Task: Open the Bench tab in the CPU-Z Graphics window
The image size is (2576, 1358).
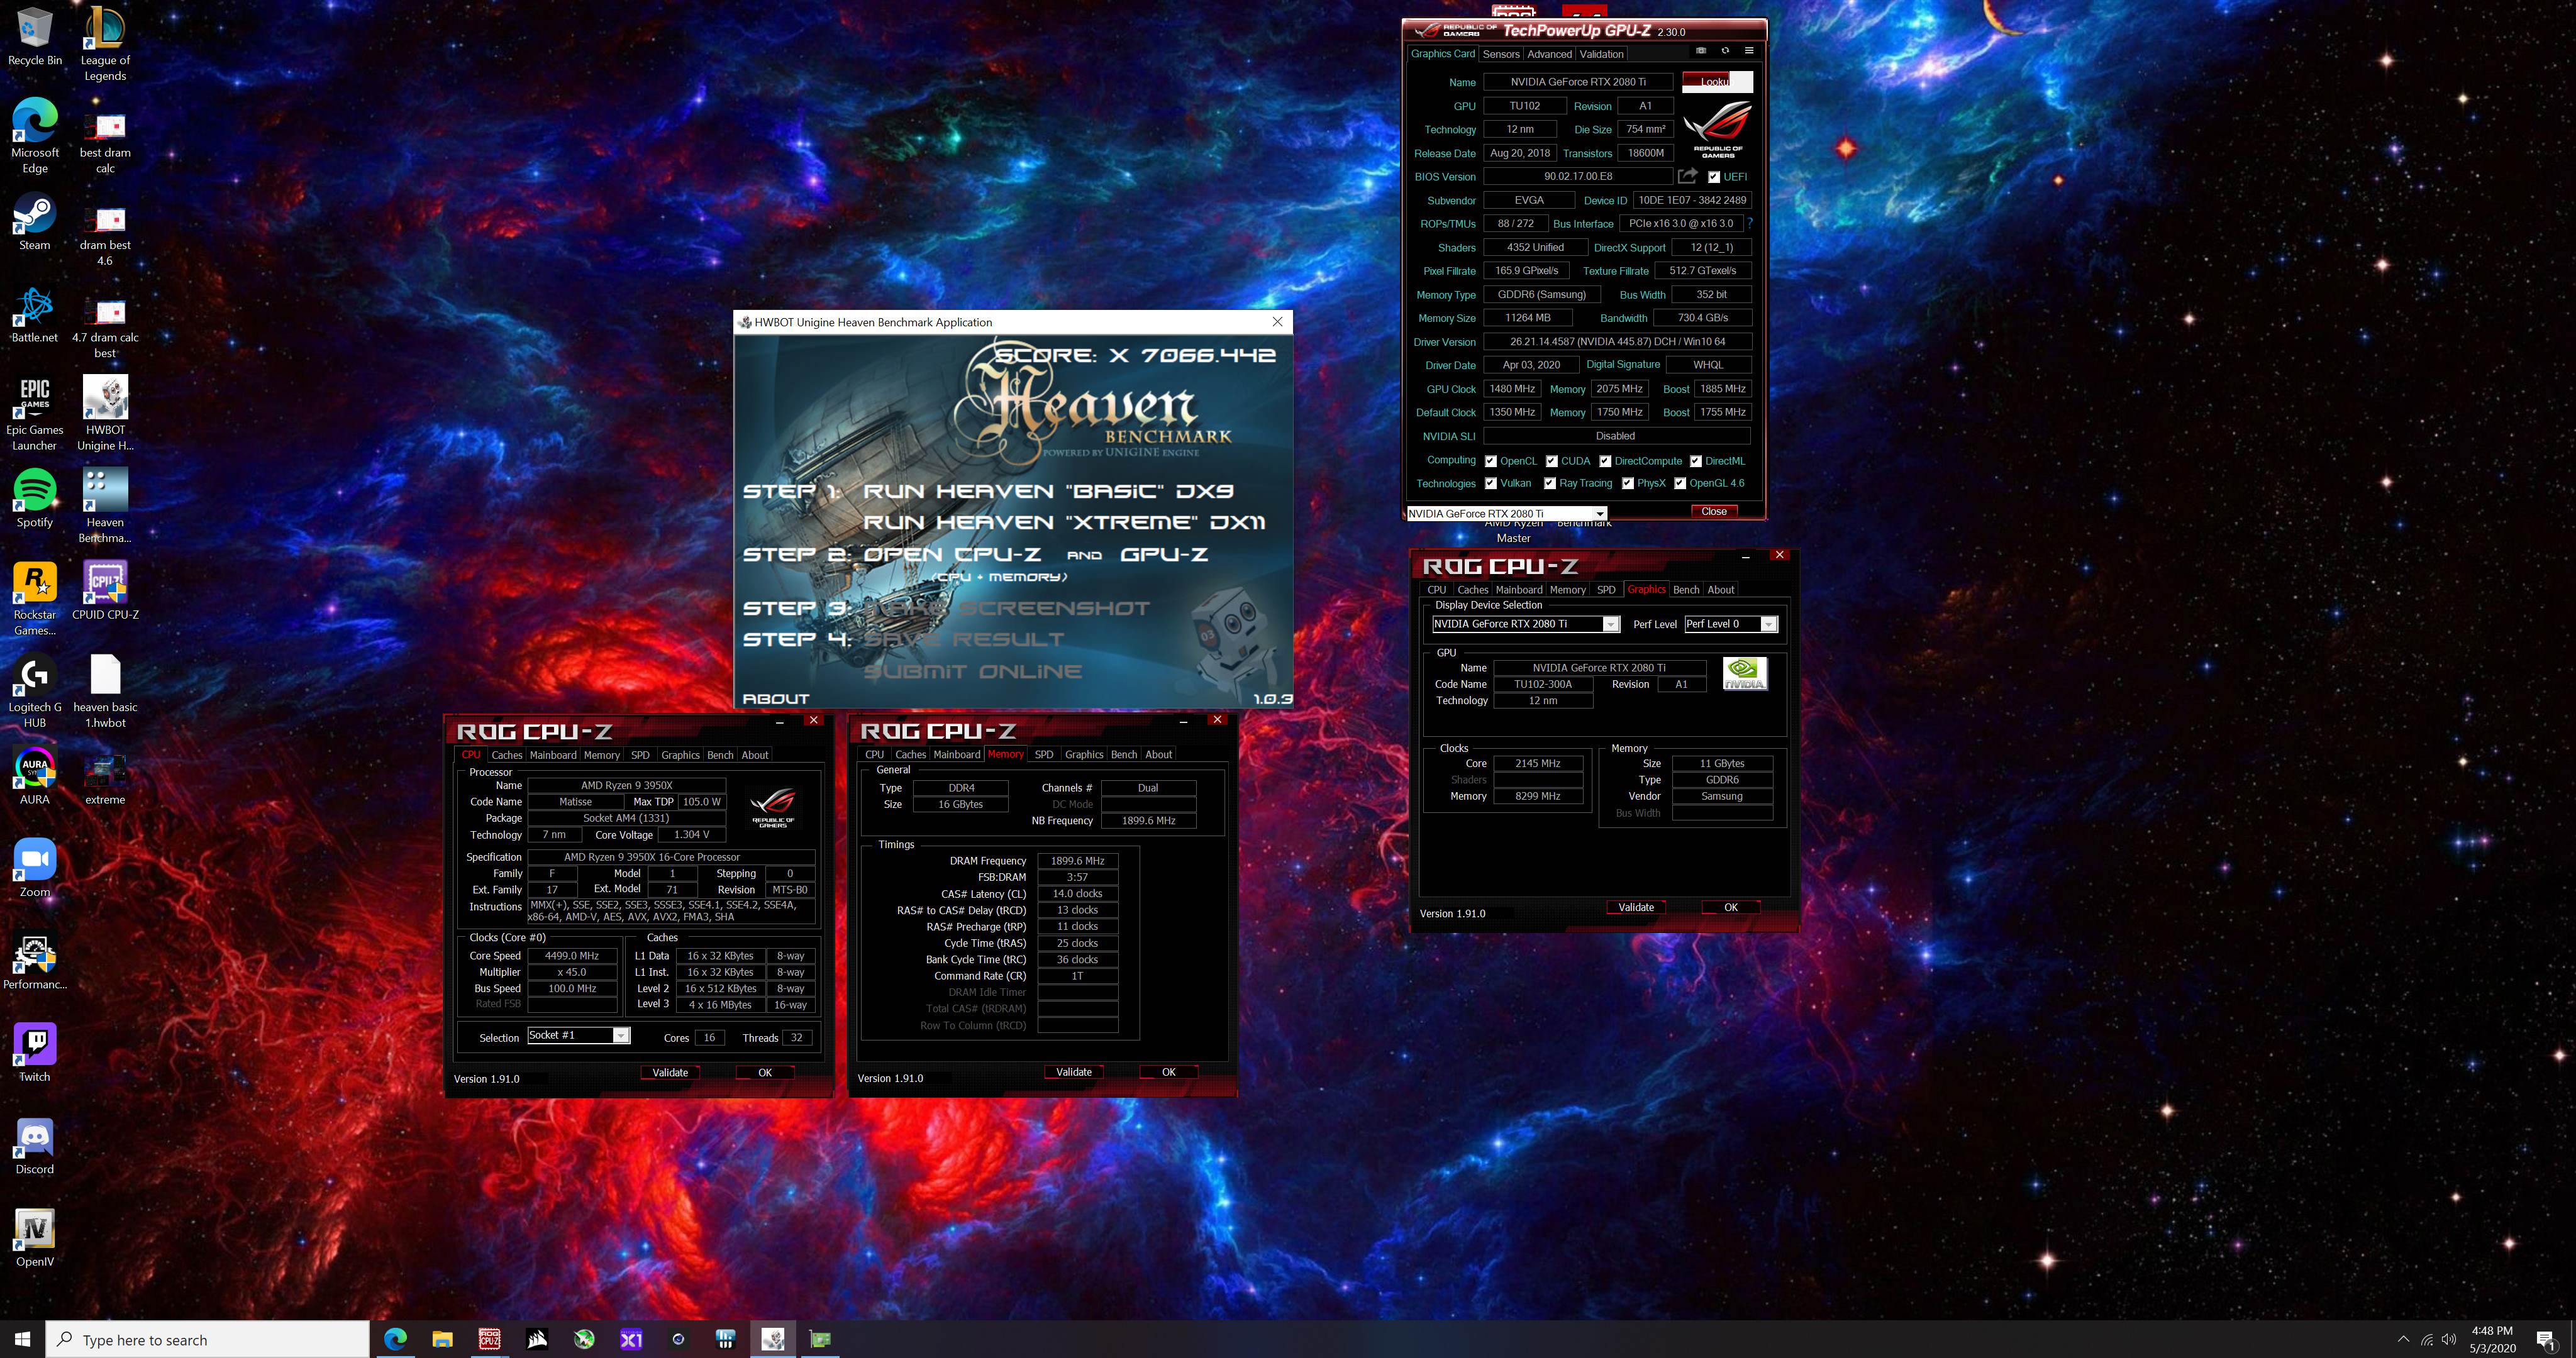Action: pos(1686,590)
